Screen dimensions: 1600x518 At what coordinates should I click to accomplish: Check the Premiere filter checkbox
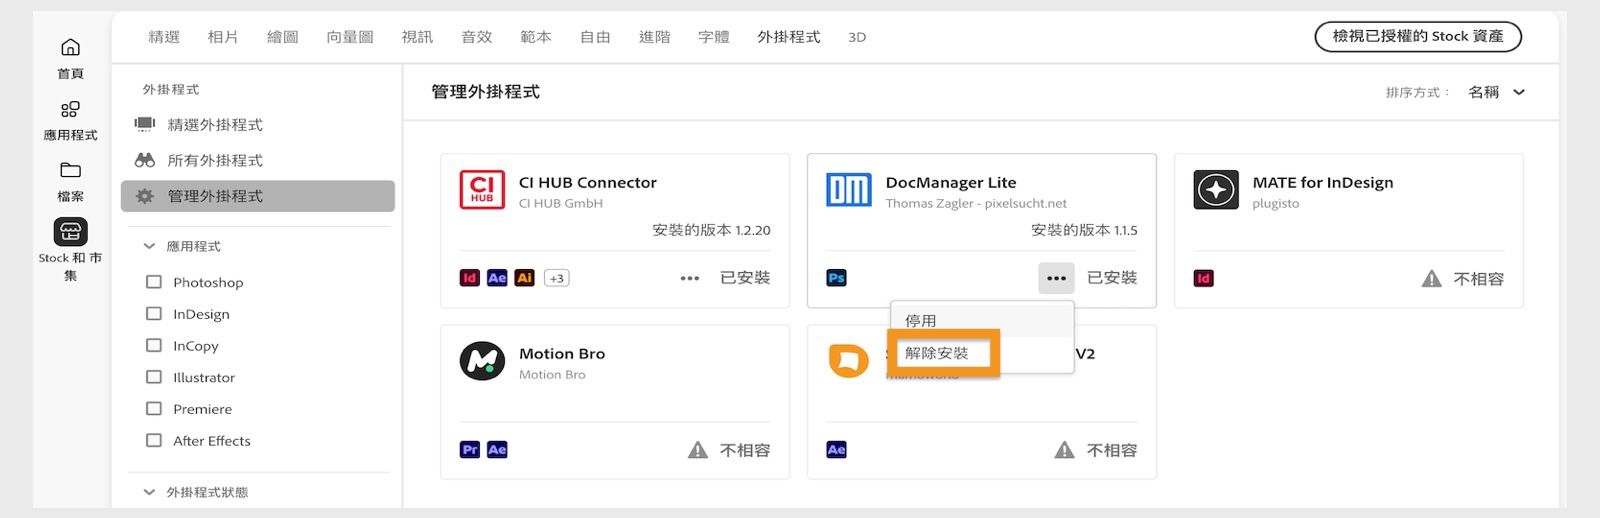[154, 409]
